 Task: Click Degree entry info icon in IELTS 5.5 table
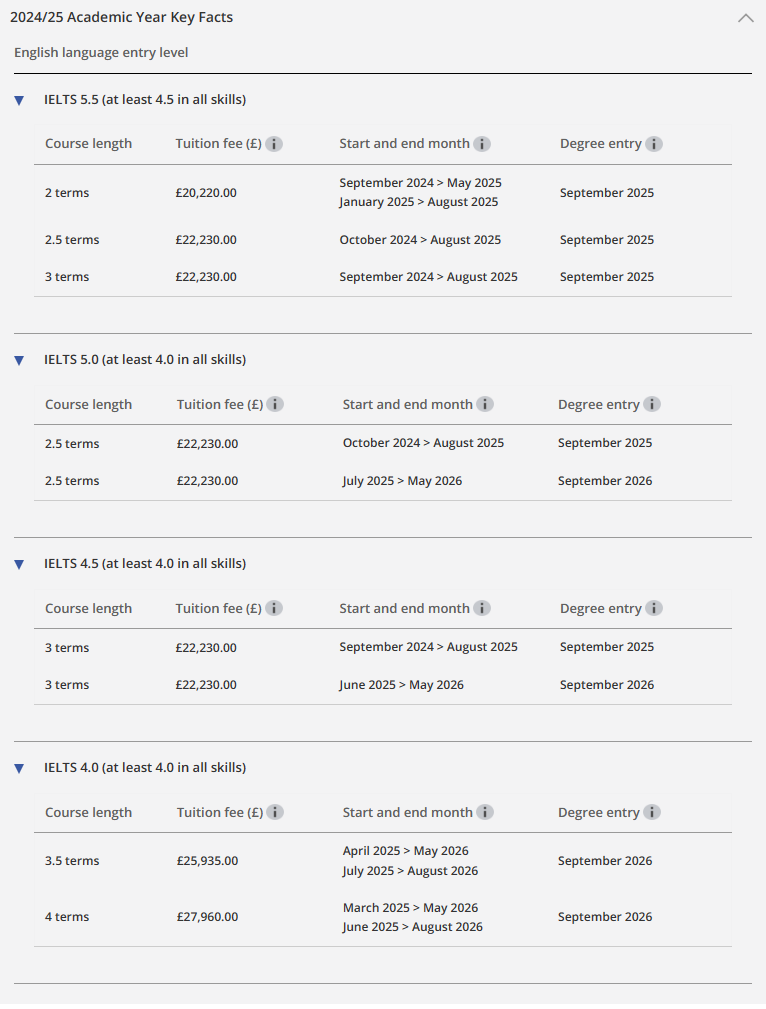(654, 144)
